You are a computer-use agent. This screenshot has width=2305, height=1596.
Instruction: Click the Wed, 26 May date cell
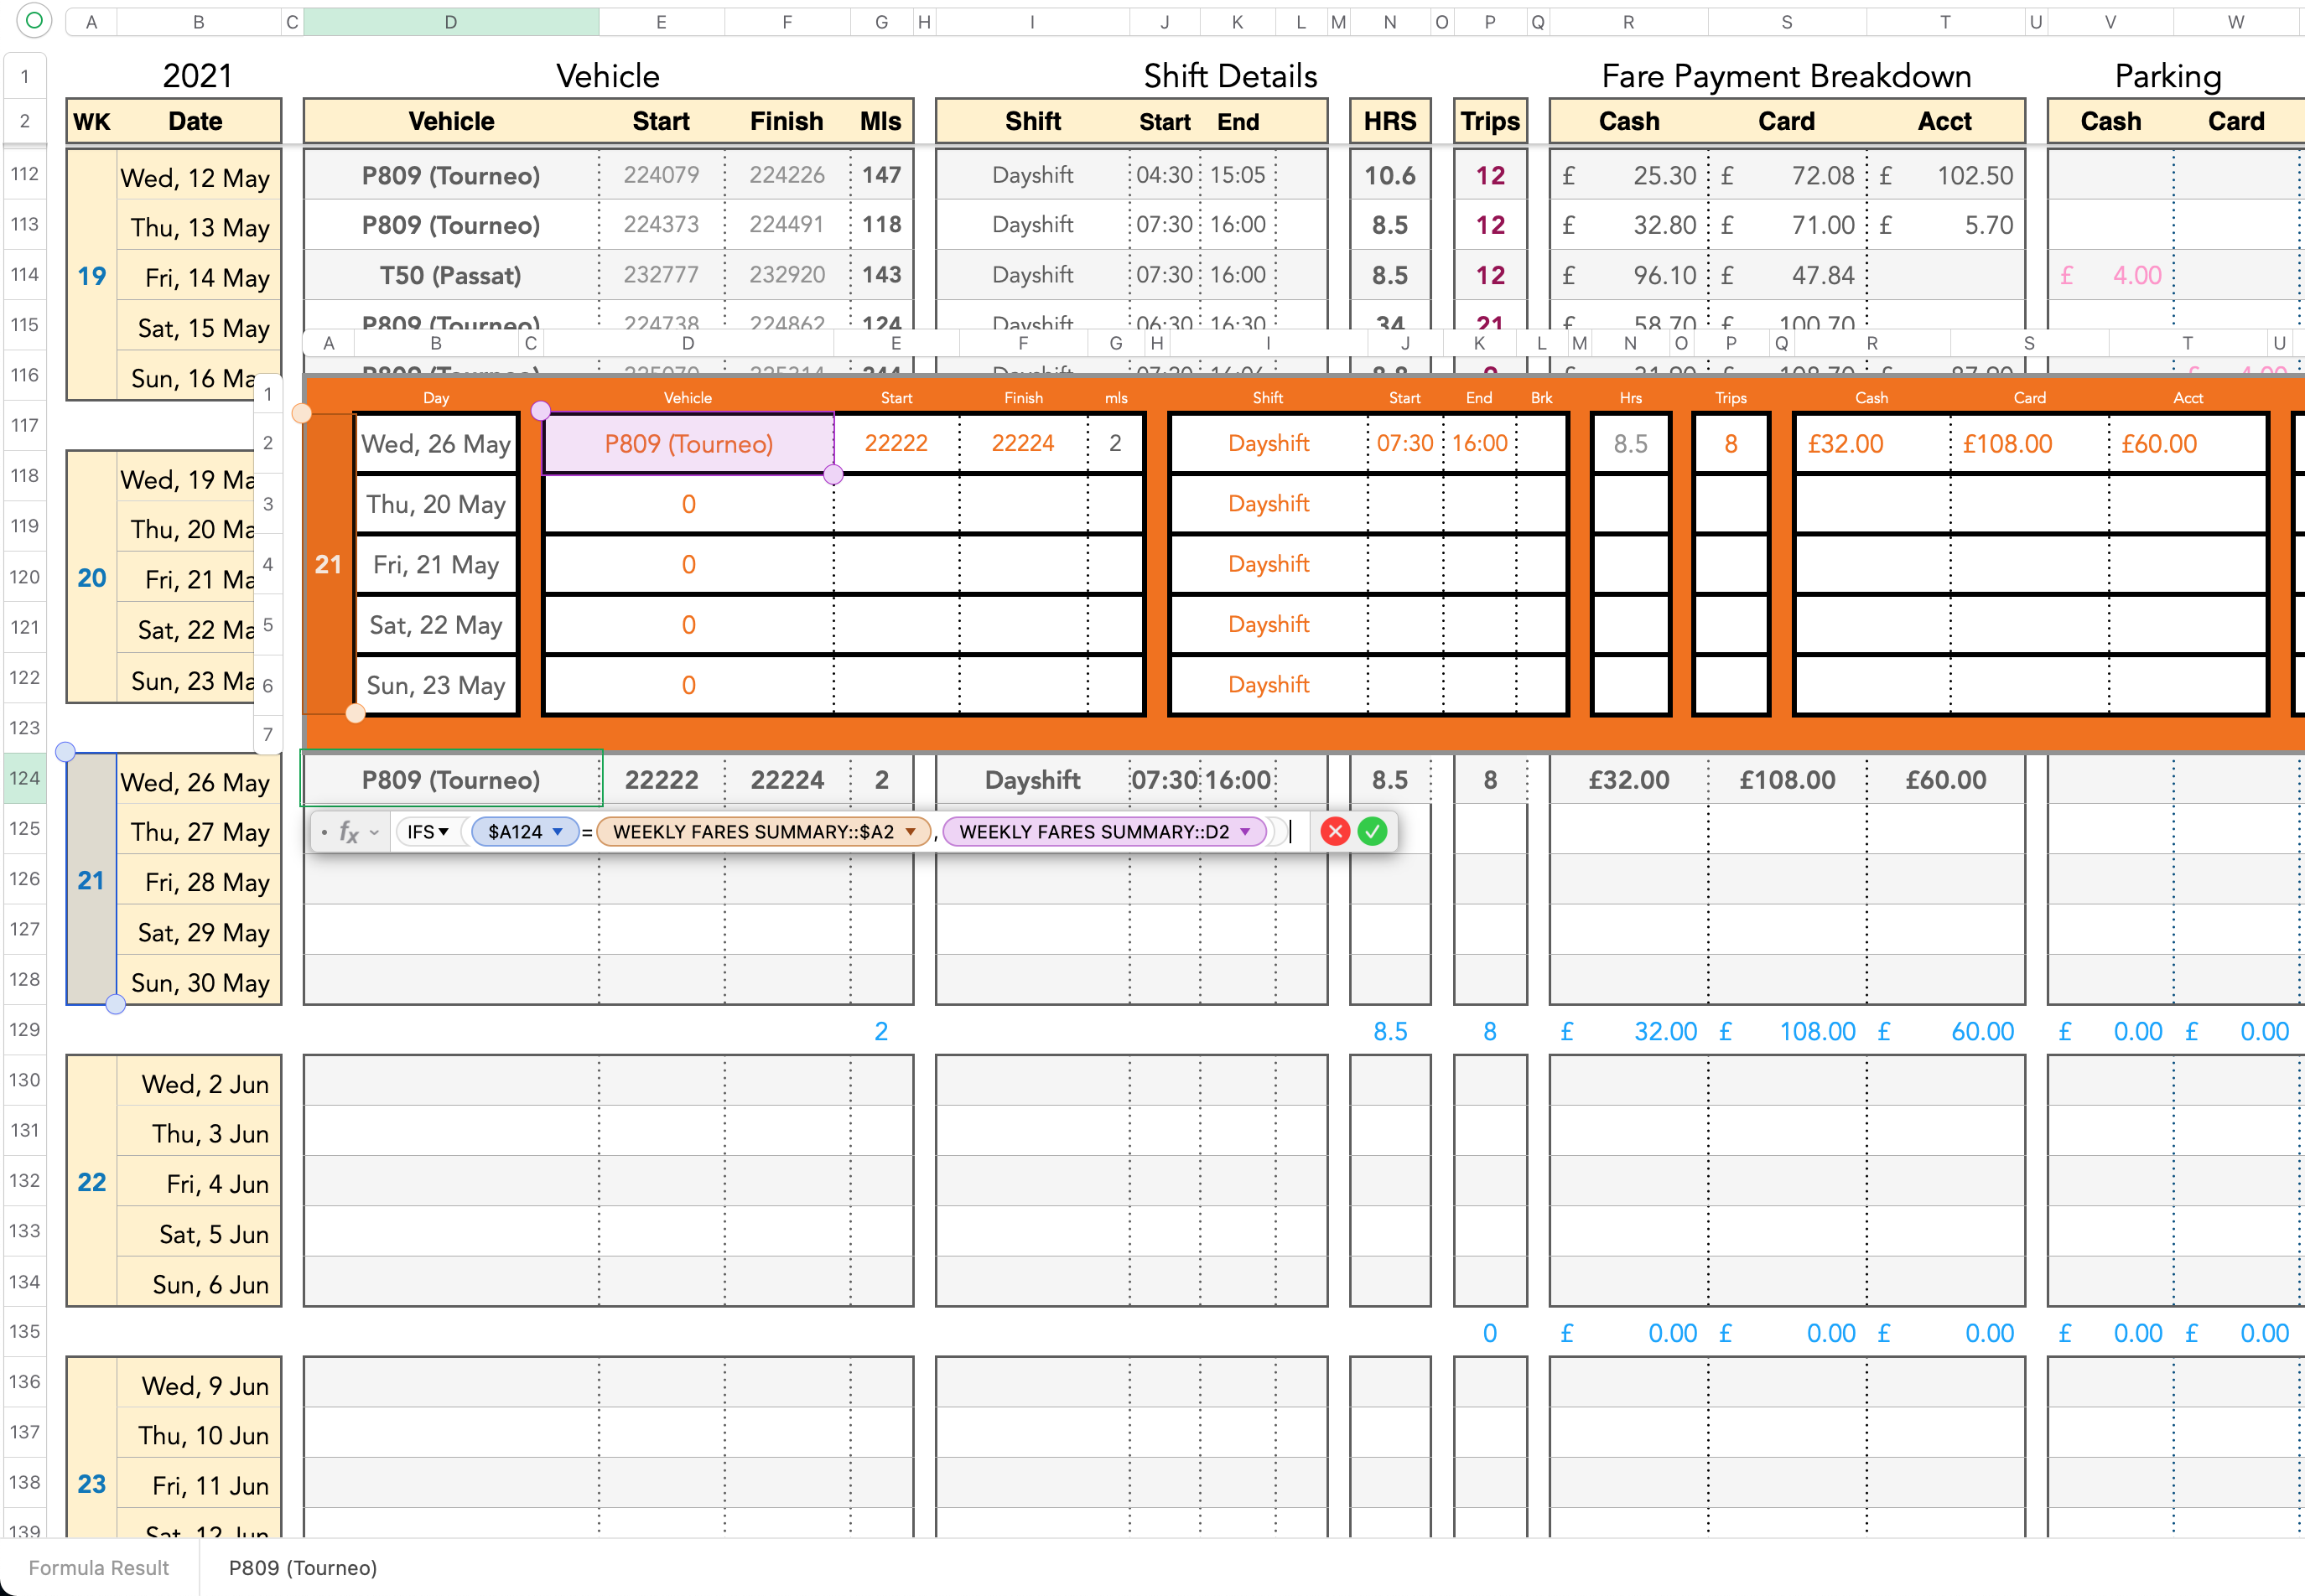click(x=196, y=782)
